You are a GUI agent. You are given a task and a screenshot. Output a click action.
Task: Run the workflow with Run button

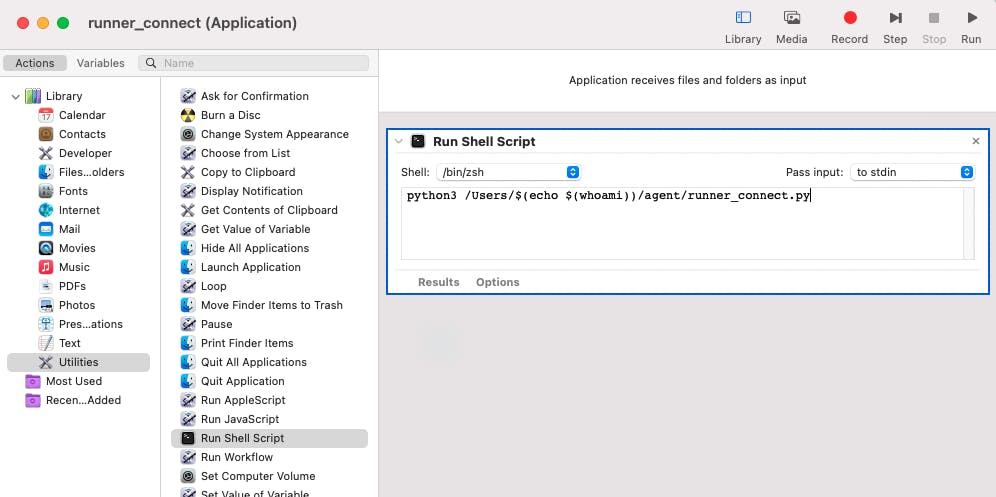click(x=971, y=27)
